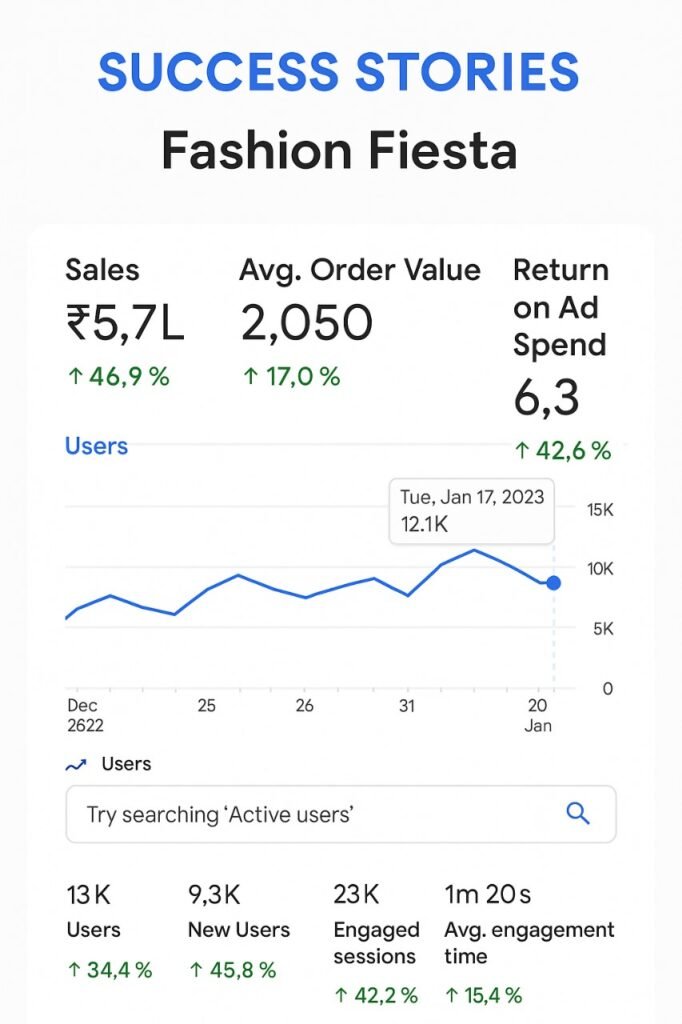682x1024 pixels.
Task: Click the Sales ₹5,7L metric
Action: 125,323
